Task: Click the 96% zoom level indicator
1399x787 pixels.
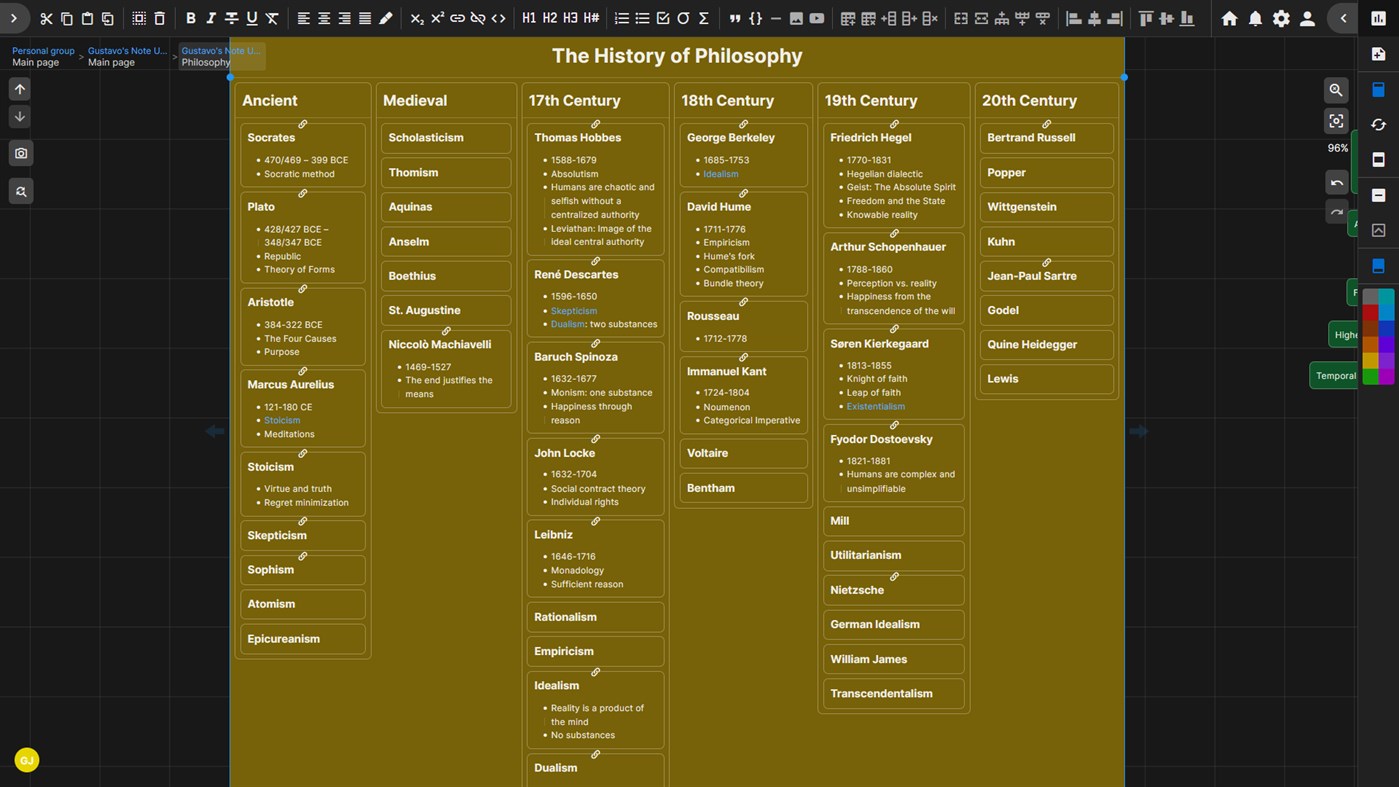Action: pyautogui.click(x=1336, y=147)
